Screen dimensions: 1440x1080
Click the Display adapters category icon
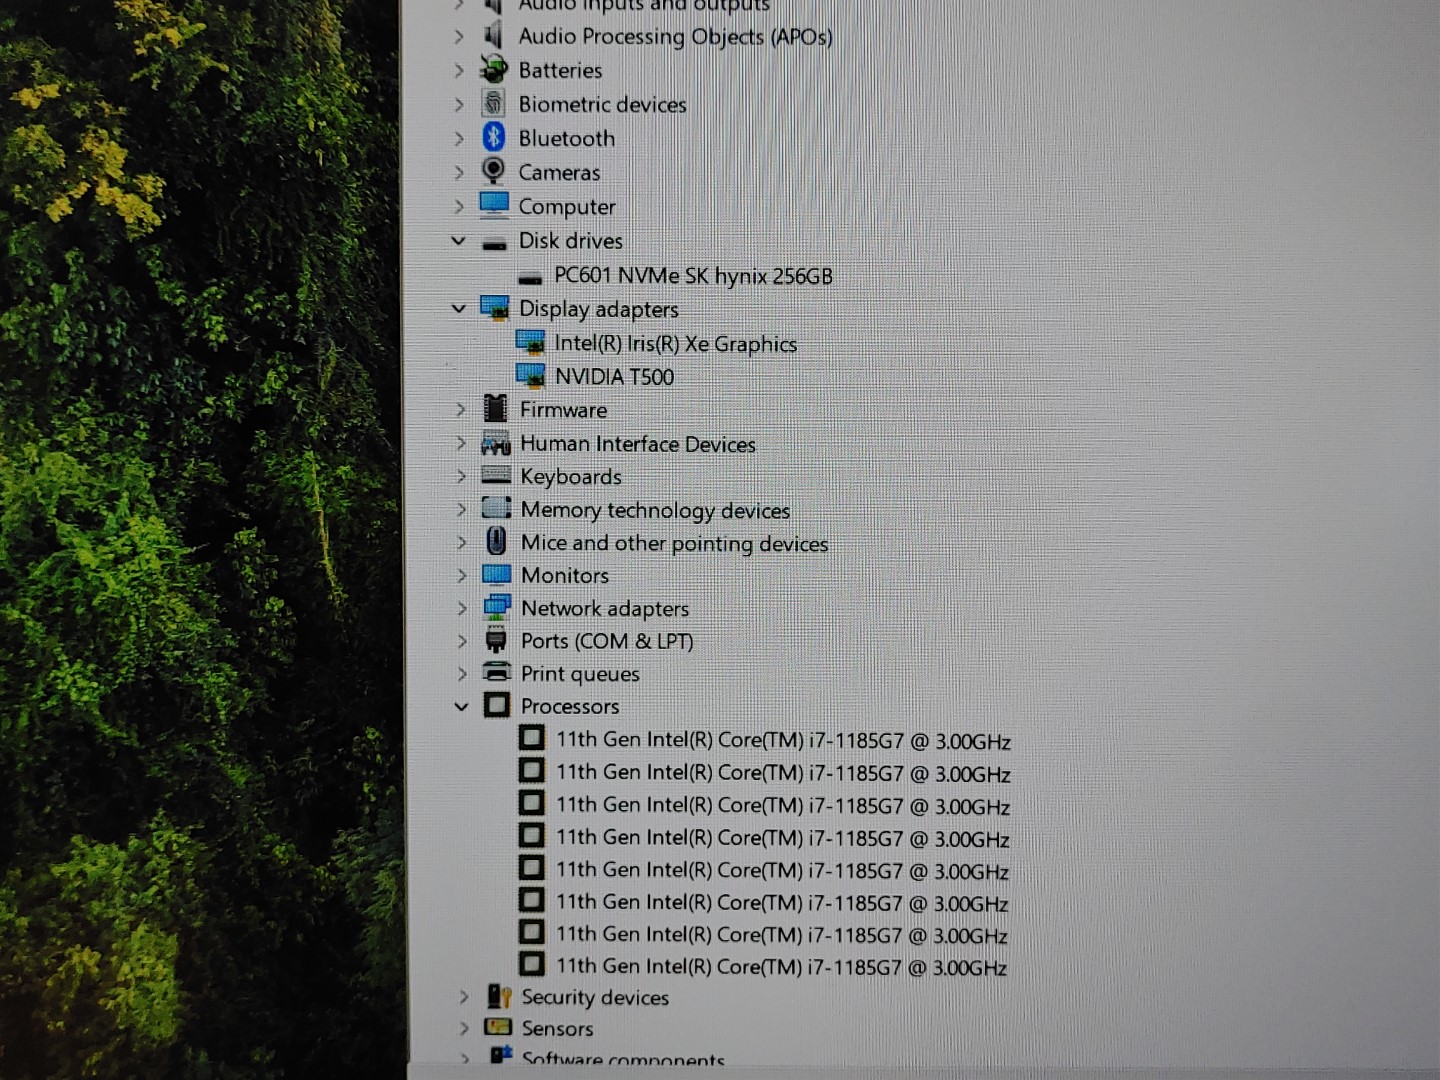pyautogui.click(x=494, y=308)
